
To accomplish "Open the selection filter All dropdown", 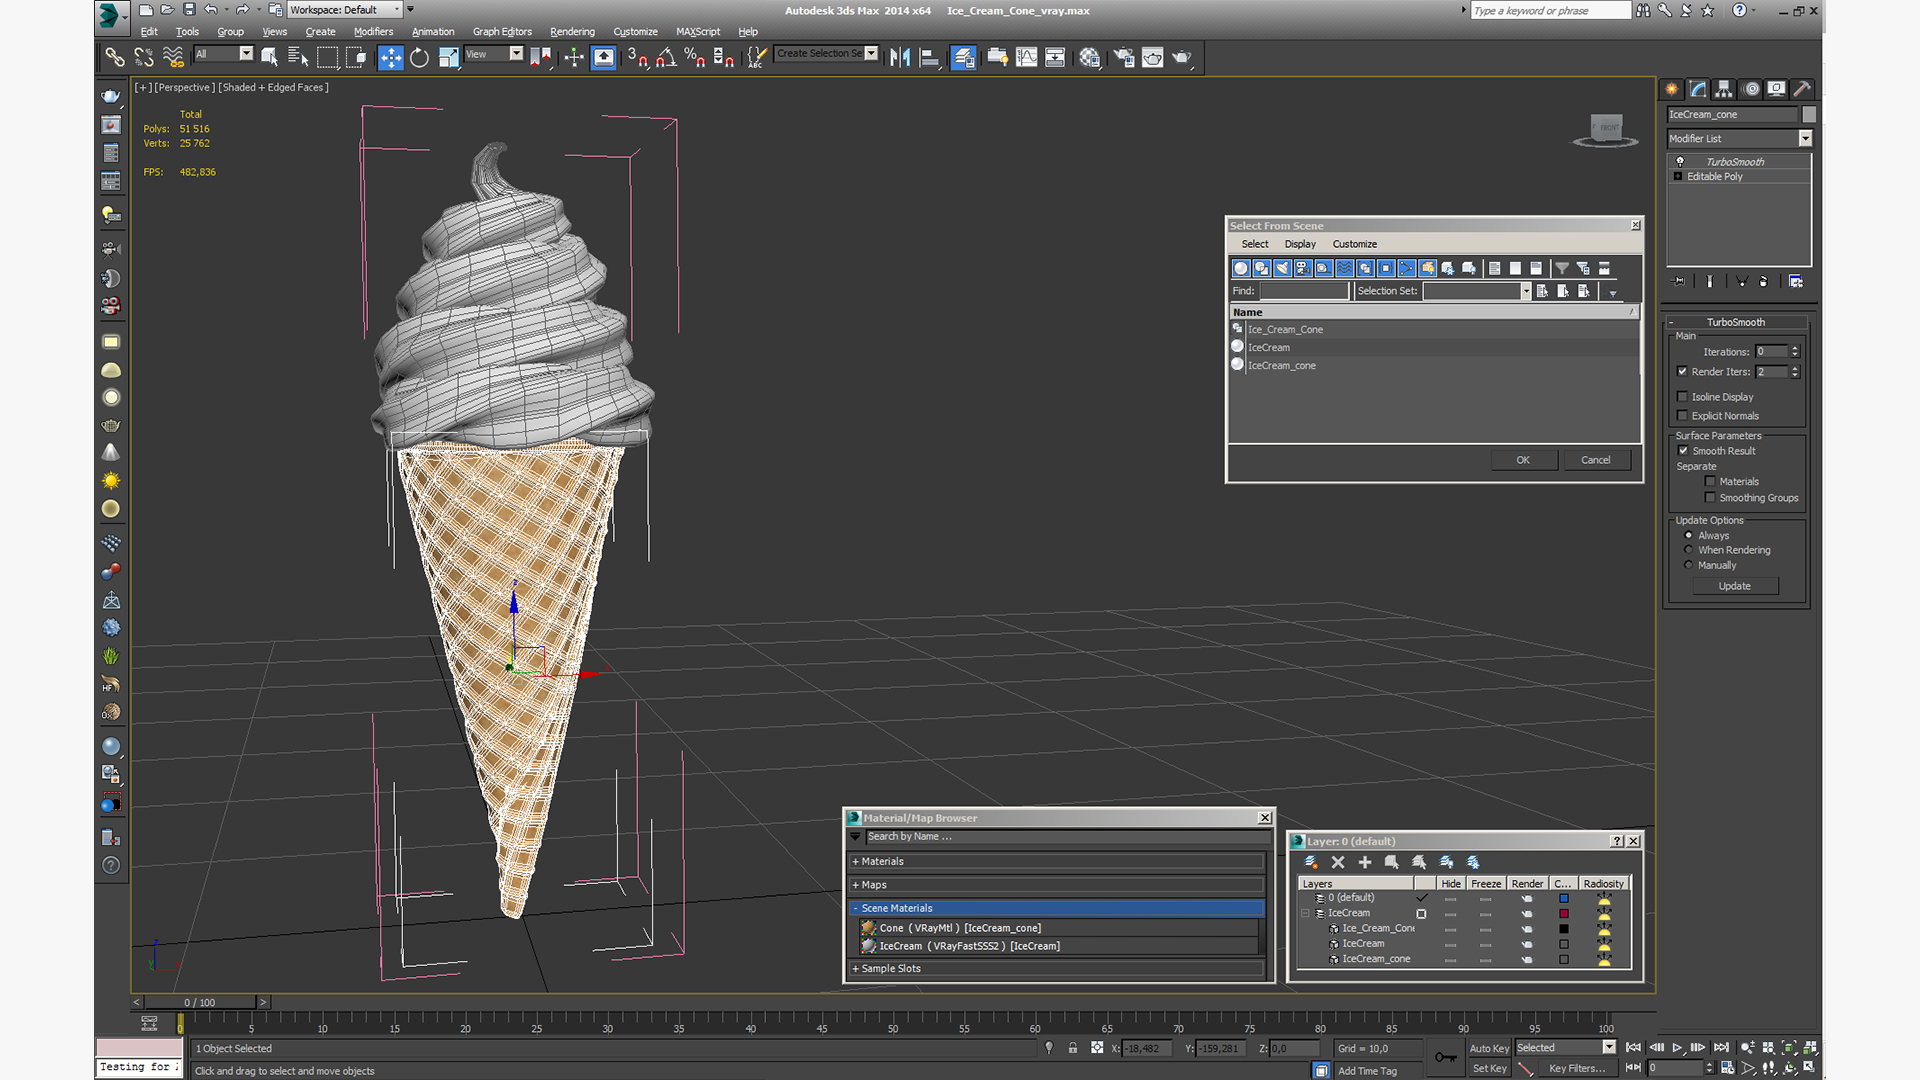I will pos(246,54).
